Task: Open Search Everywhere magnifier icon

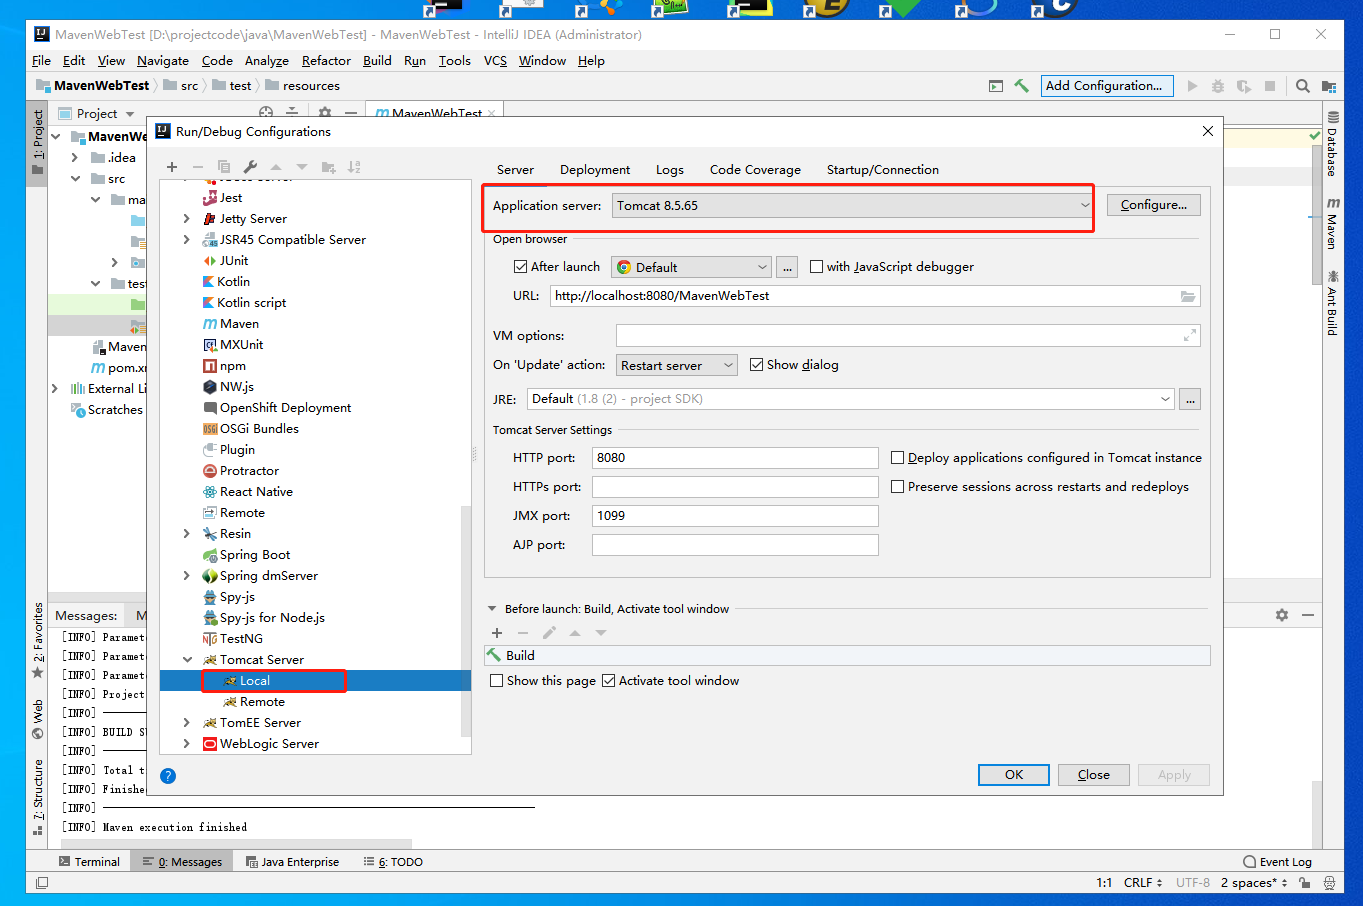Action: [x=1302, y=86]
